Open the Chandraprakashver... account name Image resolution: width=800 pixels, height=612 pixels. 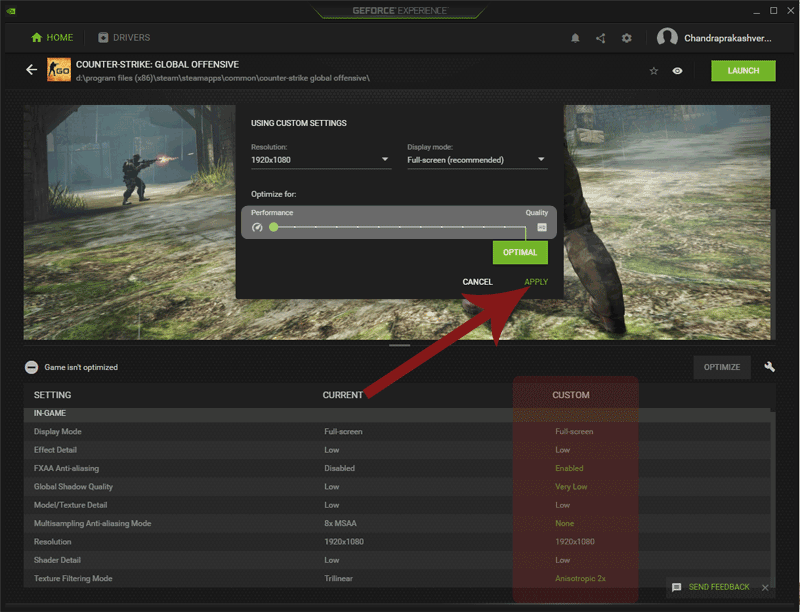pyautogui.click(x=728, y=38)
